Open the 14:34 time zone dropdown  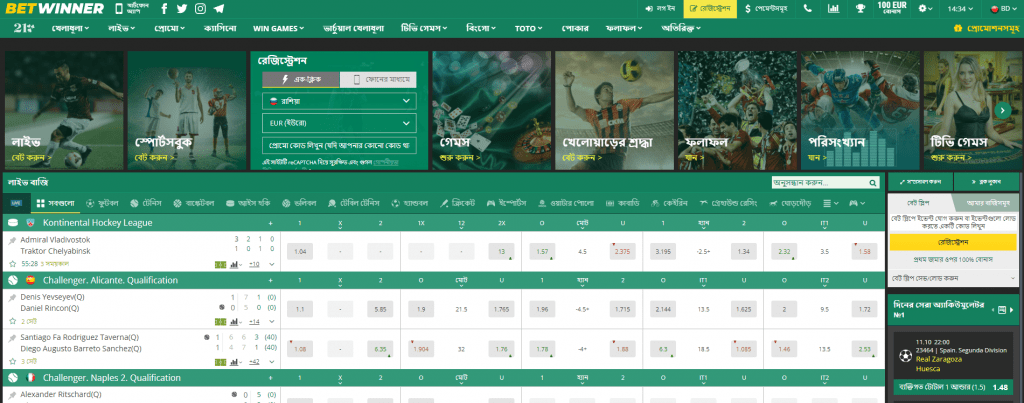[x=960, y=8]
